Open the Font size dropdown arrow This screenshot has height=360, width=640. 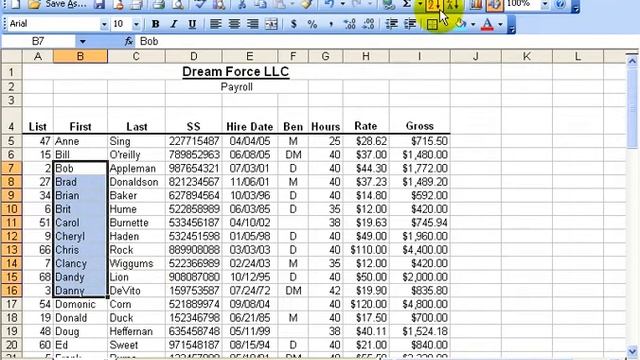point(136,24)
